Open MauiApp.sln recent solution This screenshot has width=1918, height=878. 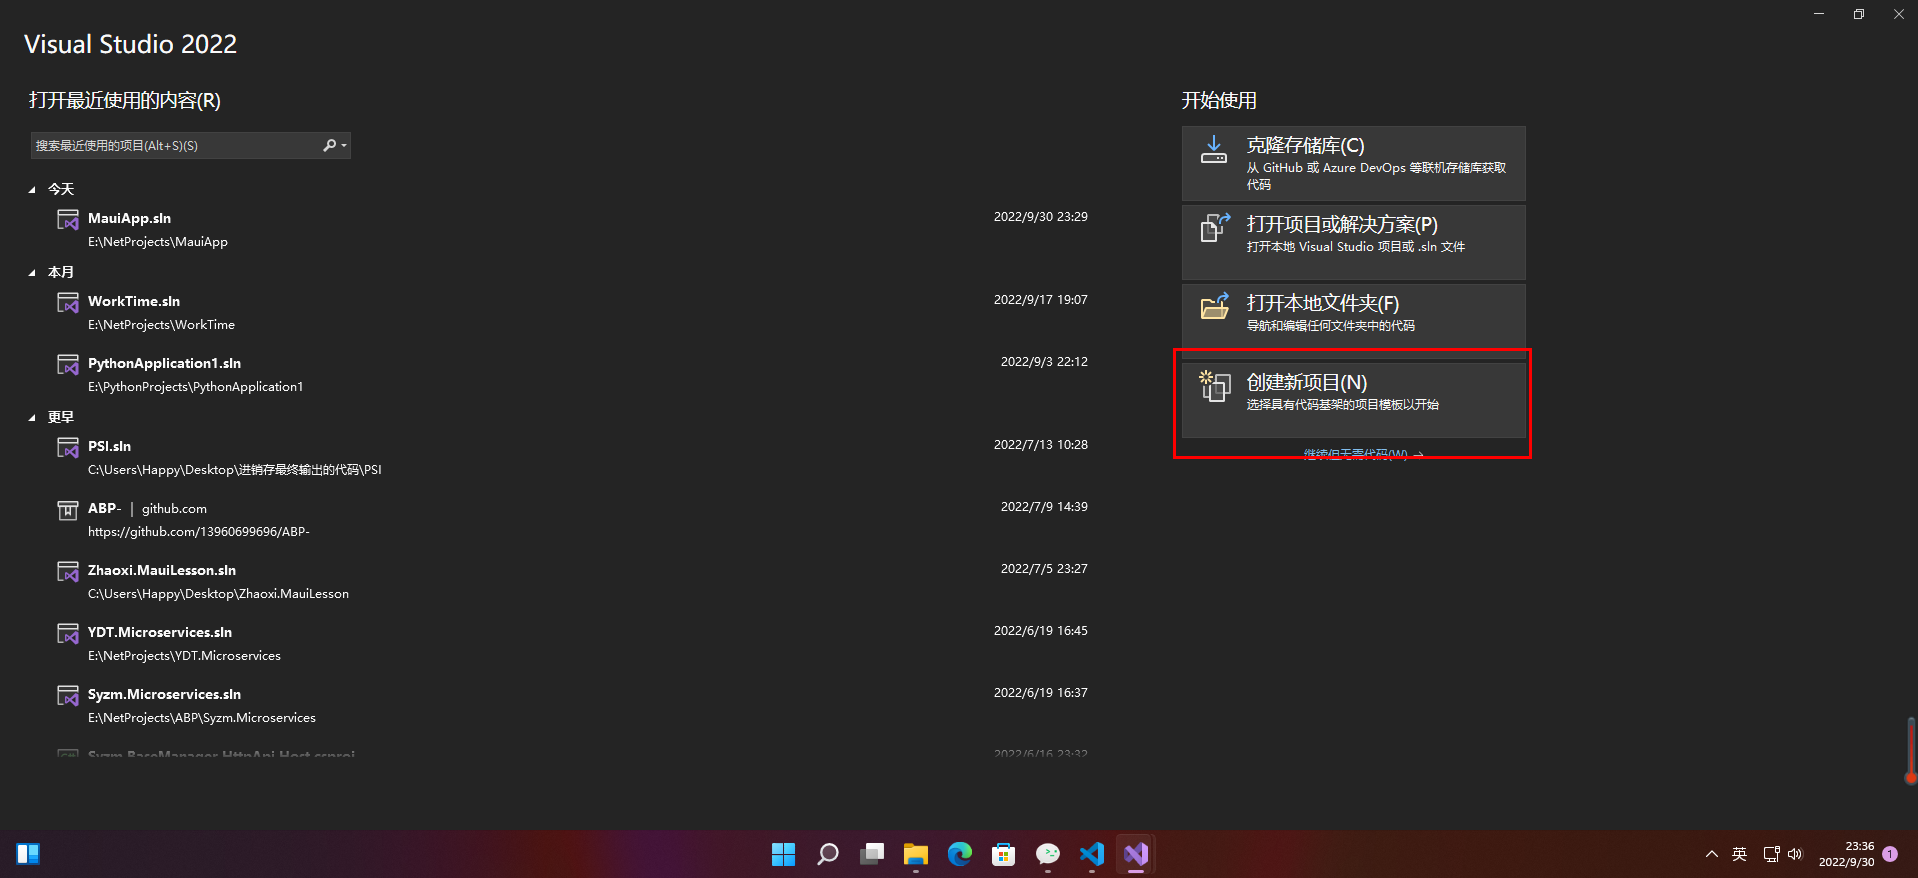[x=572, y=229]
